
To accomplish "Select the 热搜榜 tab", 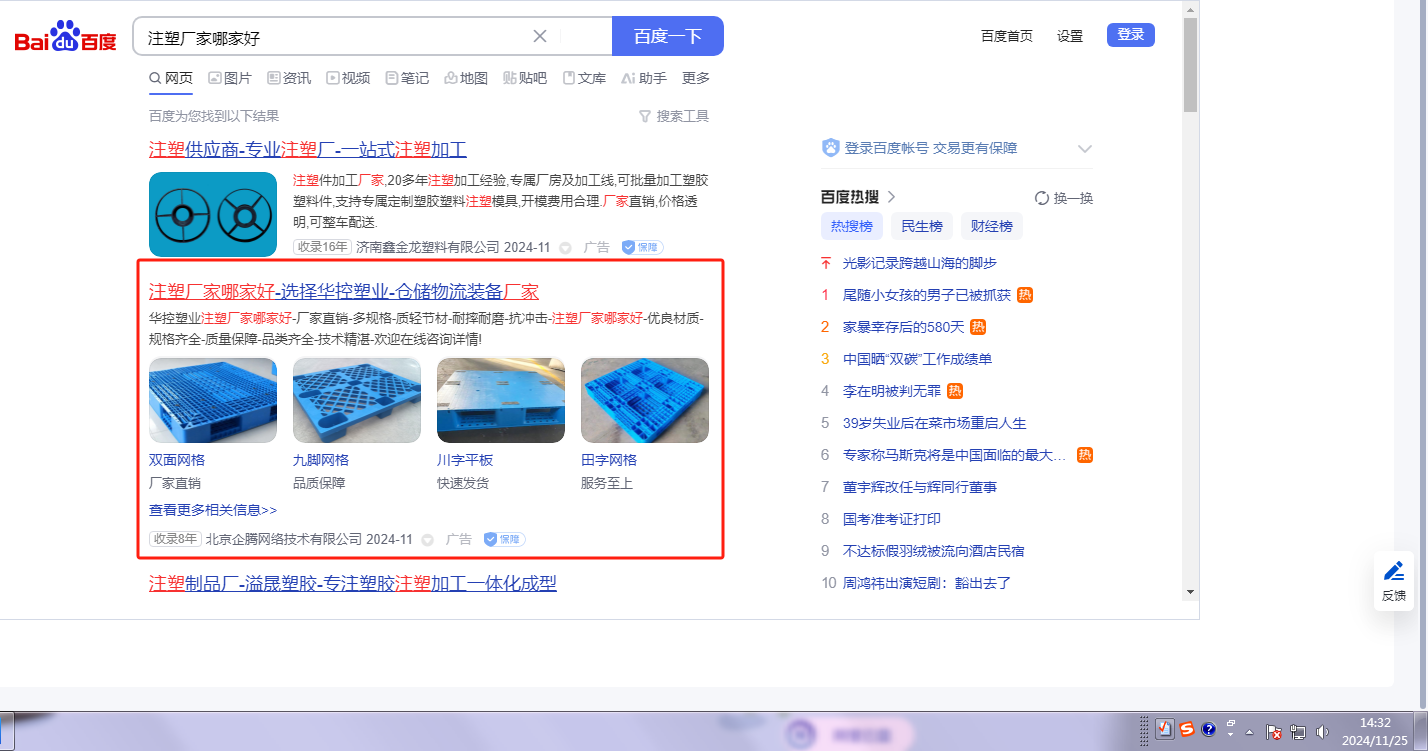I will [x=852, y=226].
